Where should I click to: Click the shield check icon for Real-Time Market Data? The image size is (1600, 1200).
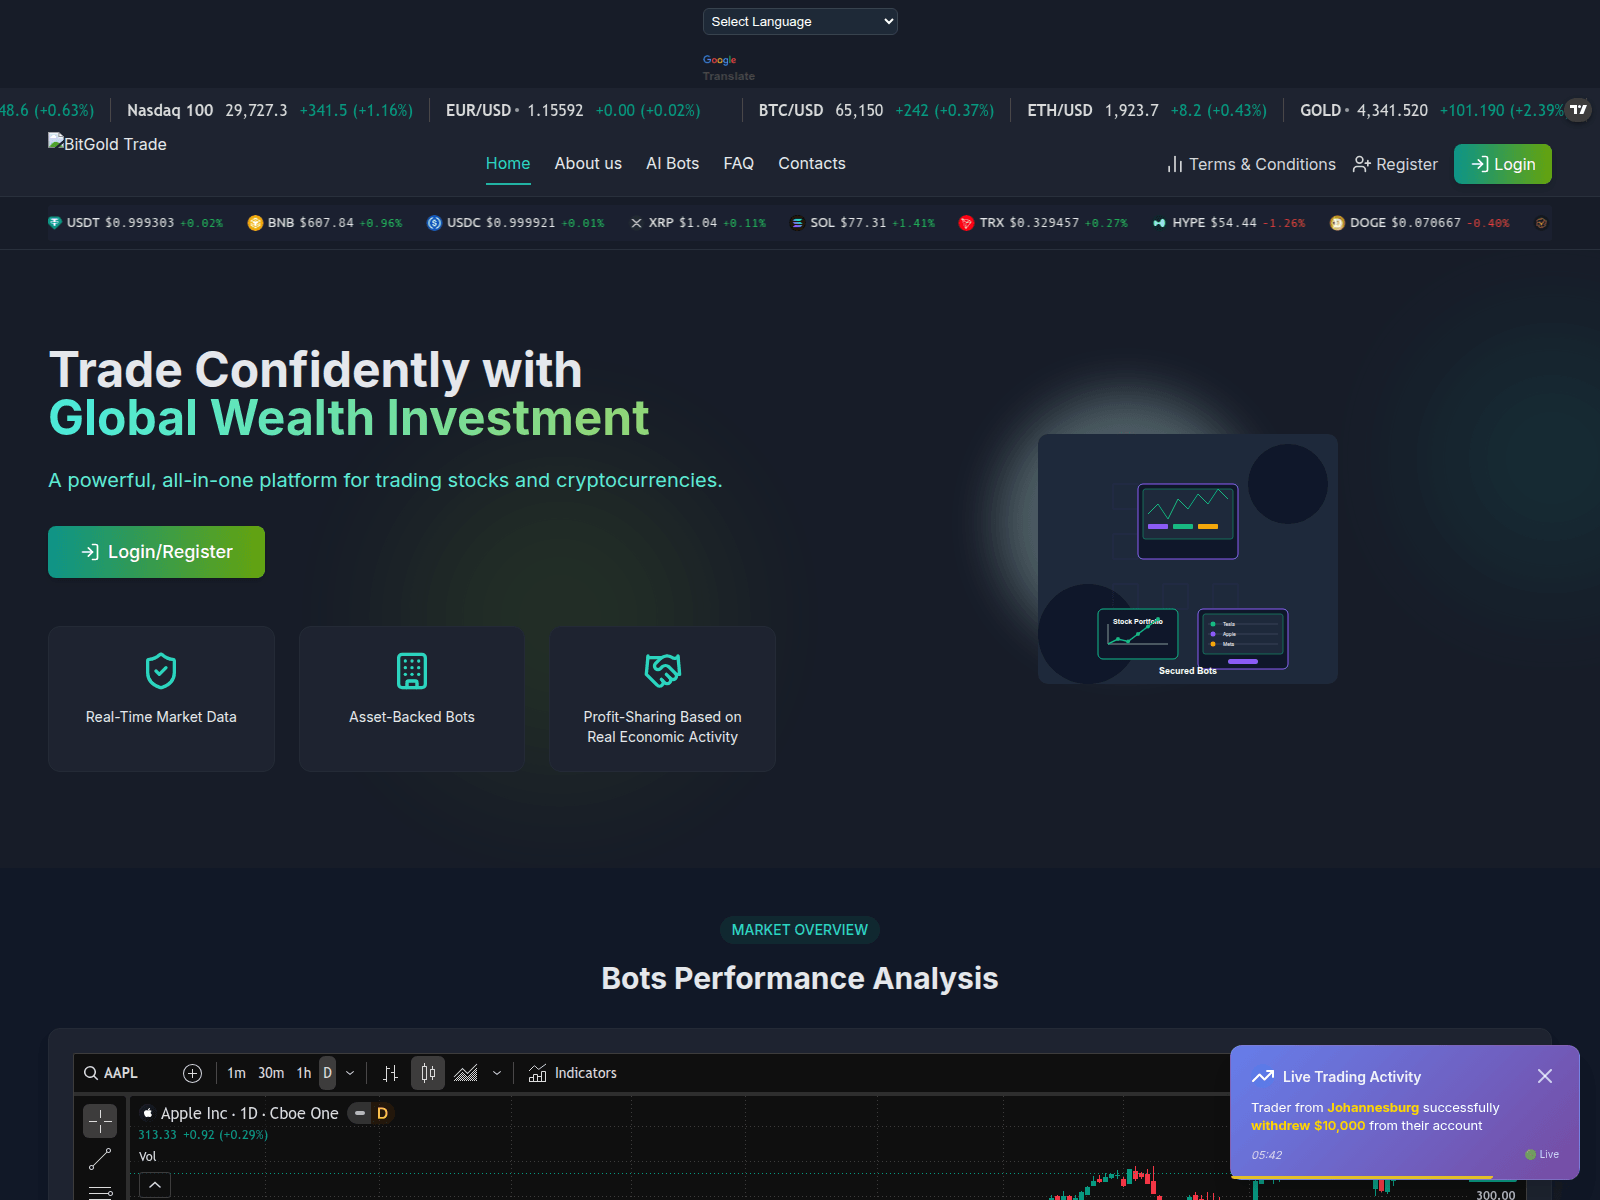pyautogui.click(x=161, y=671)
